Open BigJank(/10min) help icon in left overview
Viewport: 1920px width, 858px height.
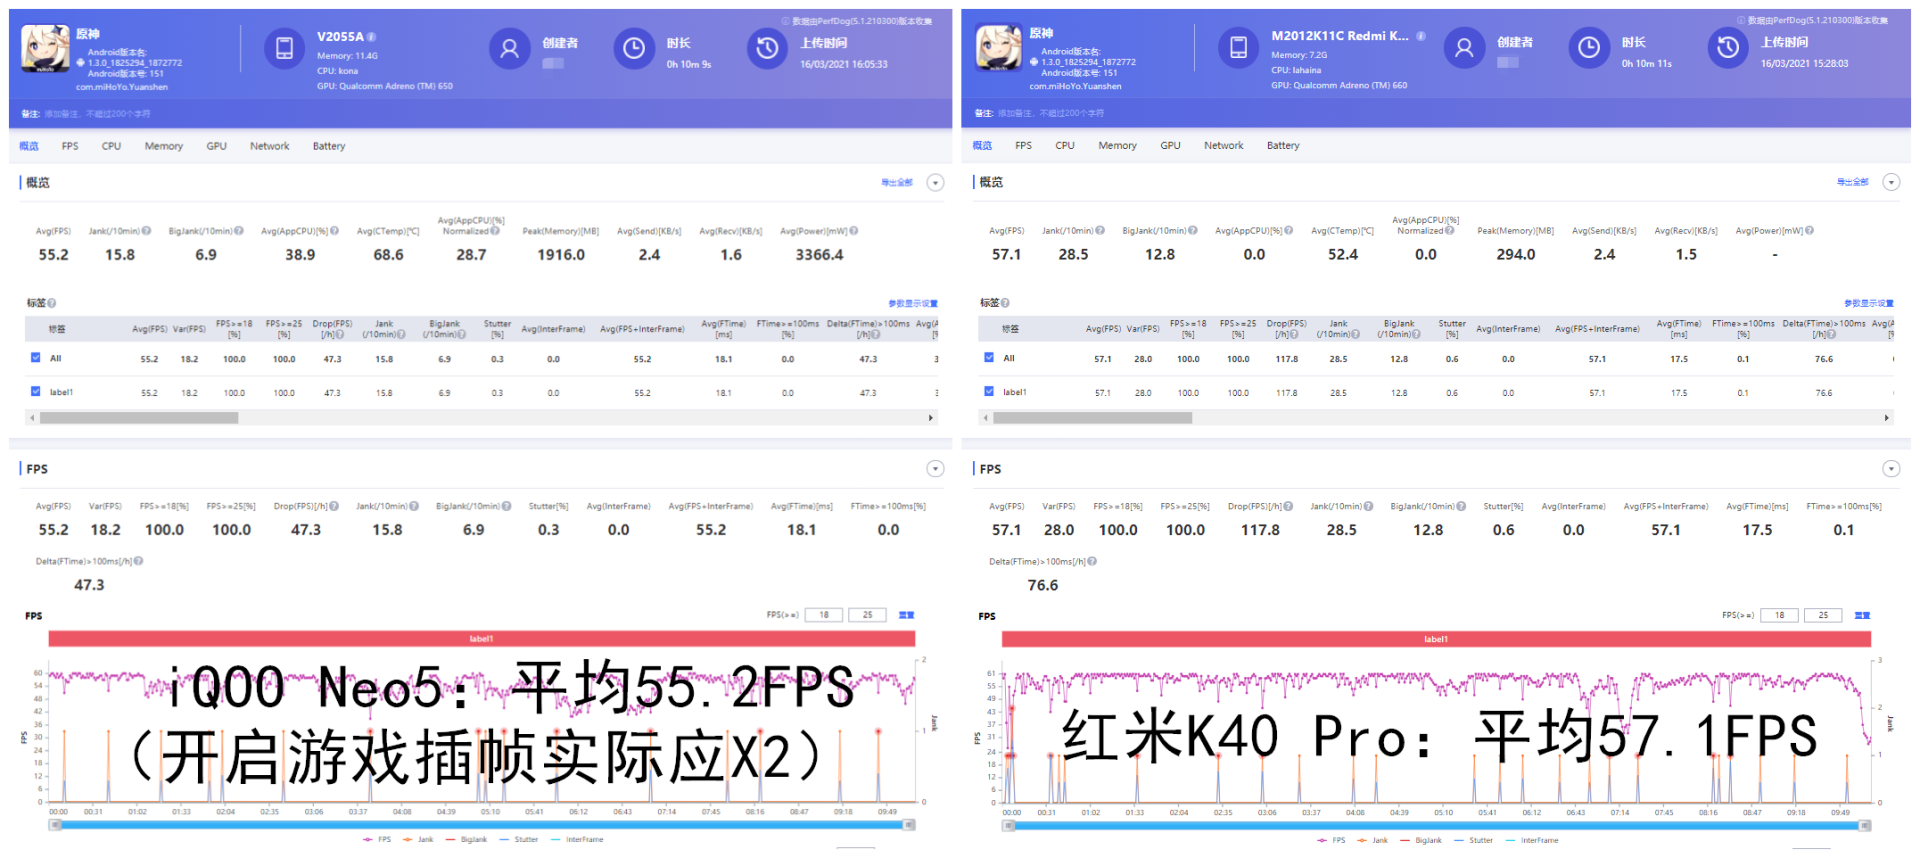(239, 231)
